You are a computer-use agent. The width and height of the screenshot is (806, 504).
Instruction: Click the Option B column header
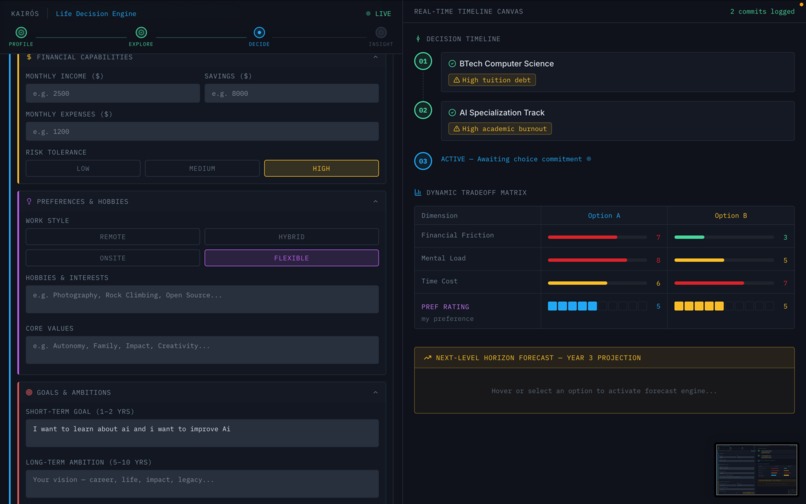[x=730, y=215]
